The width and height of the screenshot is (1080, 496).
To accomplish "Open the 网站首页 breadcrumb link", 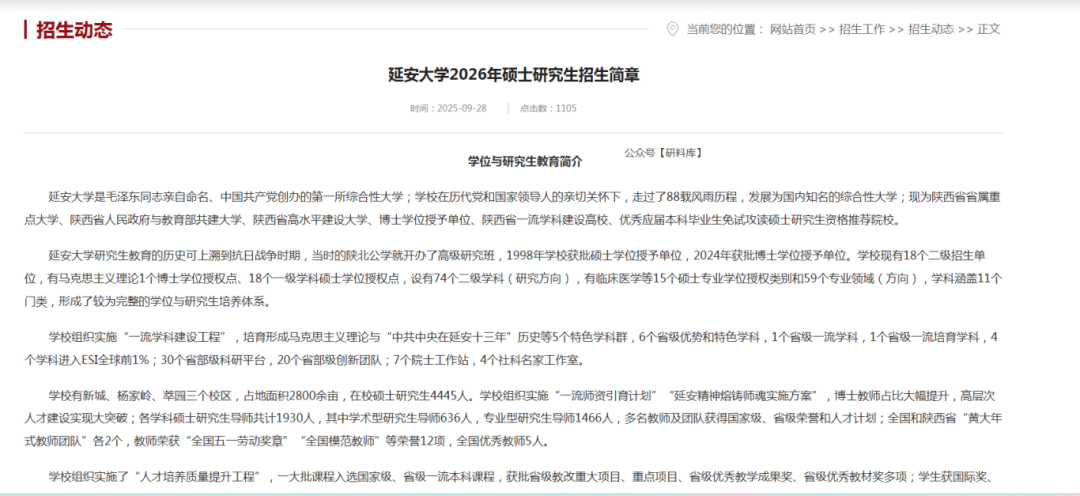I will pyautogui.click(x=792, y=29).
